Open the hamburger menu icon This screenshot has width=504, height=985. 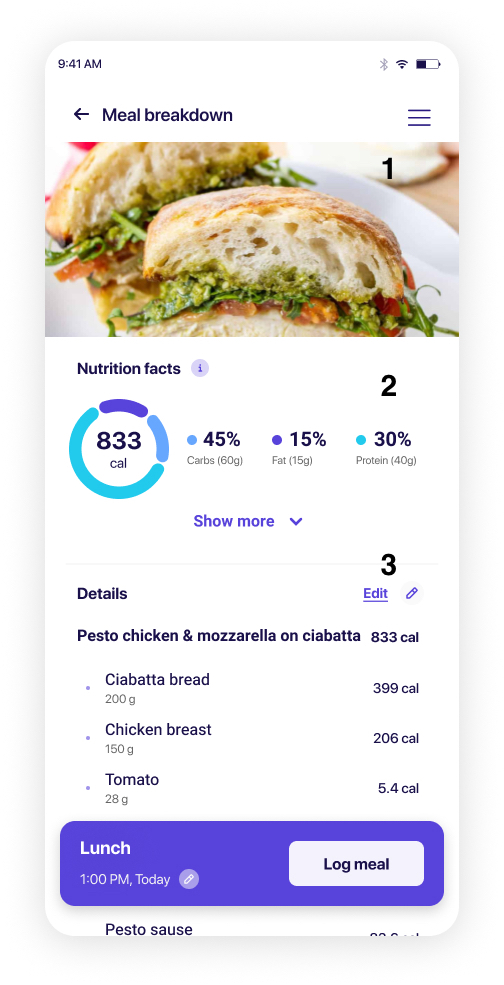(x=419, y=117)
